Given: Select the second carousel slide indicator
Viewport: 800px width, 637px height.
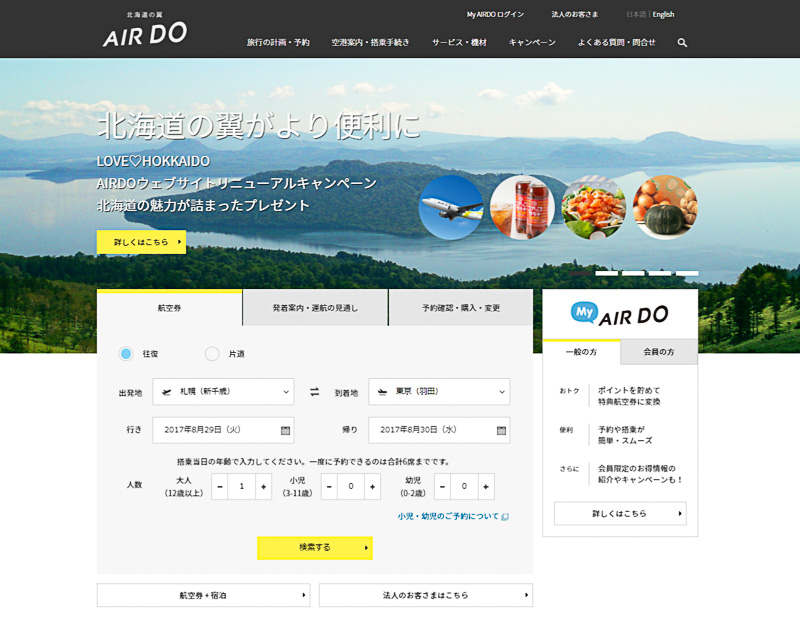Looking at the screenshot, I should pos(607,273).
